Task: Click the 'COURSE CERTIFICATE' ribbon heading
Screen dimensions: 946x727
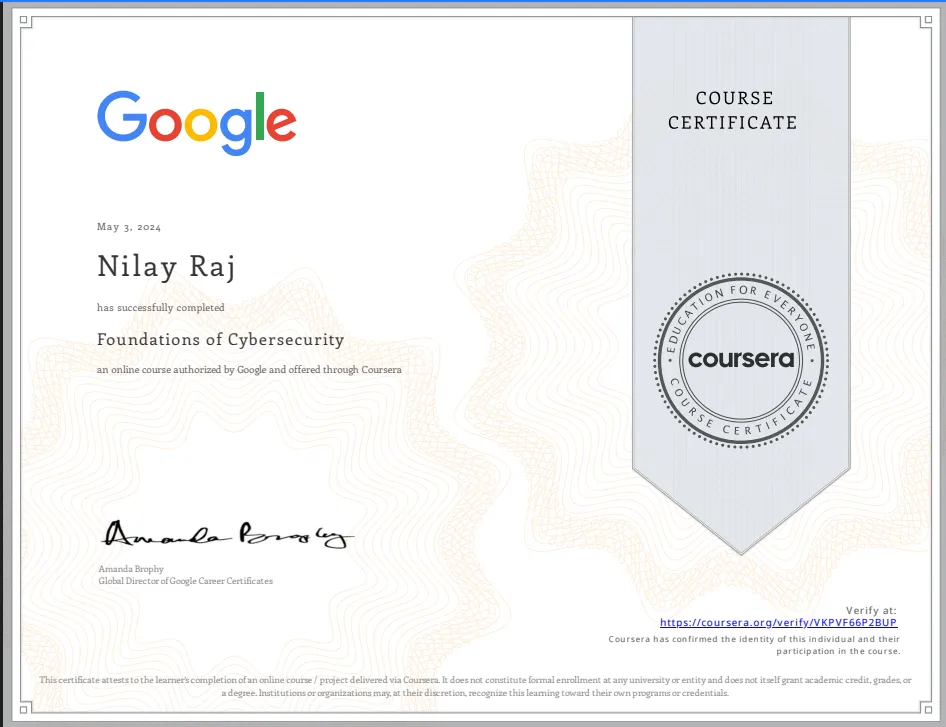Action: (x=733, y=110)
